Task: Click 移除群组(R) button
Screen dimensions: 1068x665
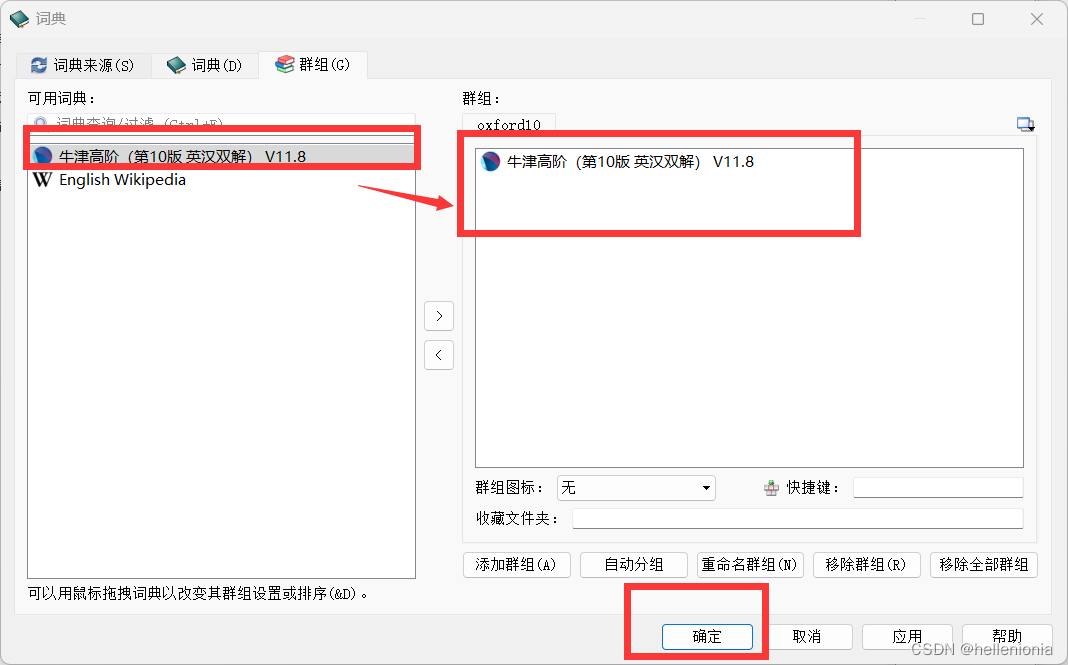Action: (x=866, y=565)
